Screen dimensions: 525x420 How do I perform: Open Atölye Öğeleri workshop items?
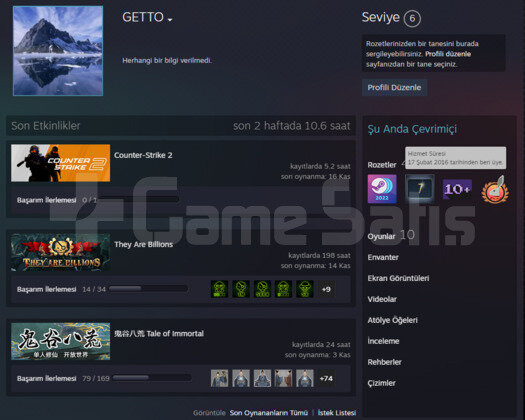click(392, 320)
